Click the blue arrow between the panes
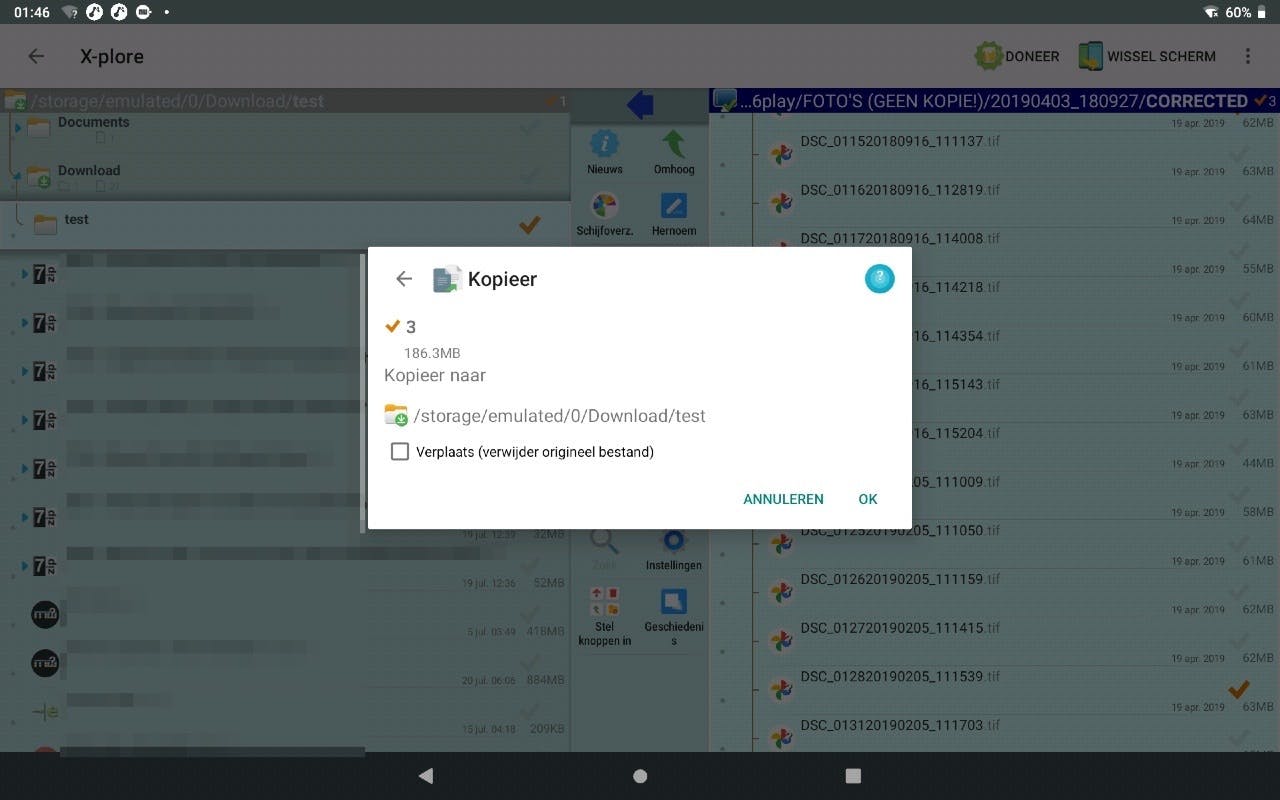The width and height of the screenshot is (1280, 800). [640, 104]
